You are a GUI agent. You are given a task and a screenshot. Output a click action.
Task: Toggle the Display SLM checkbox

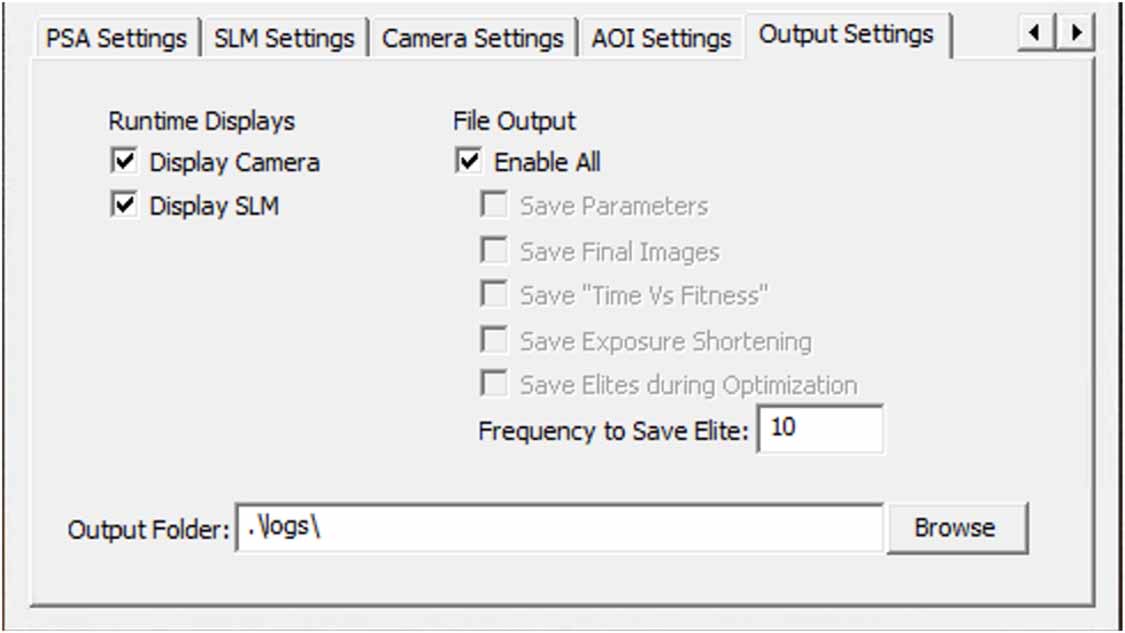pyautogui.click(x=124, y=206)
